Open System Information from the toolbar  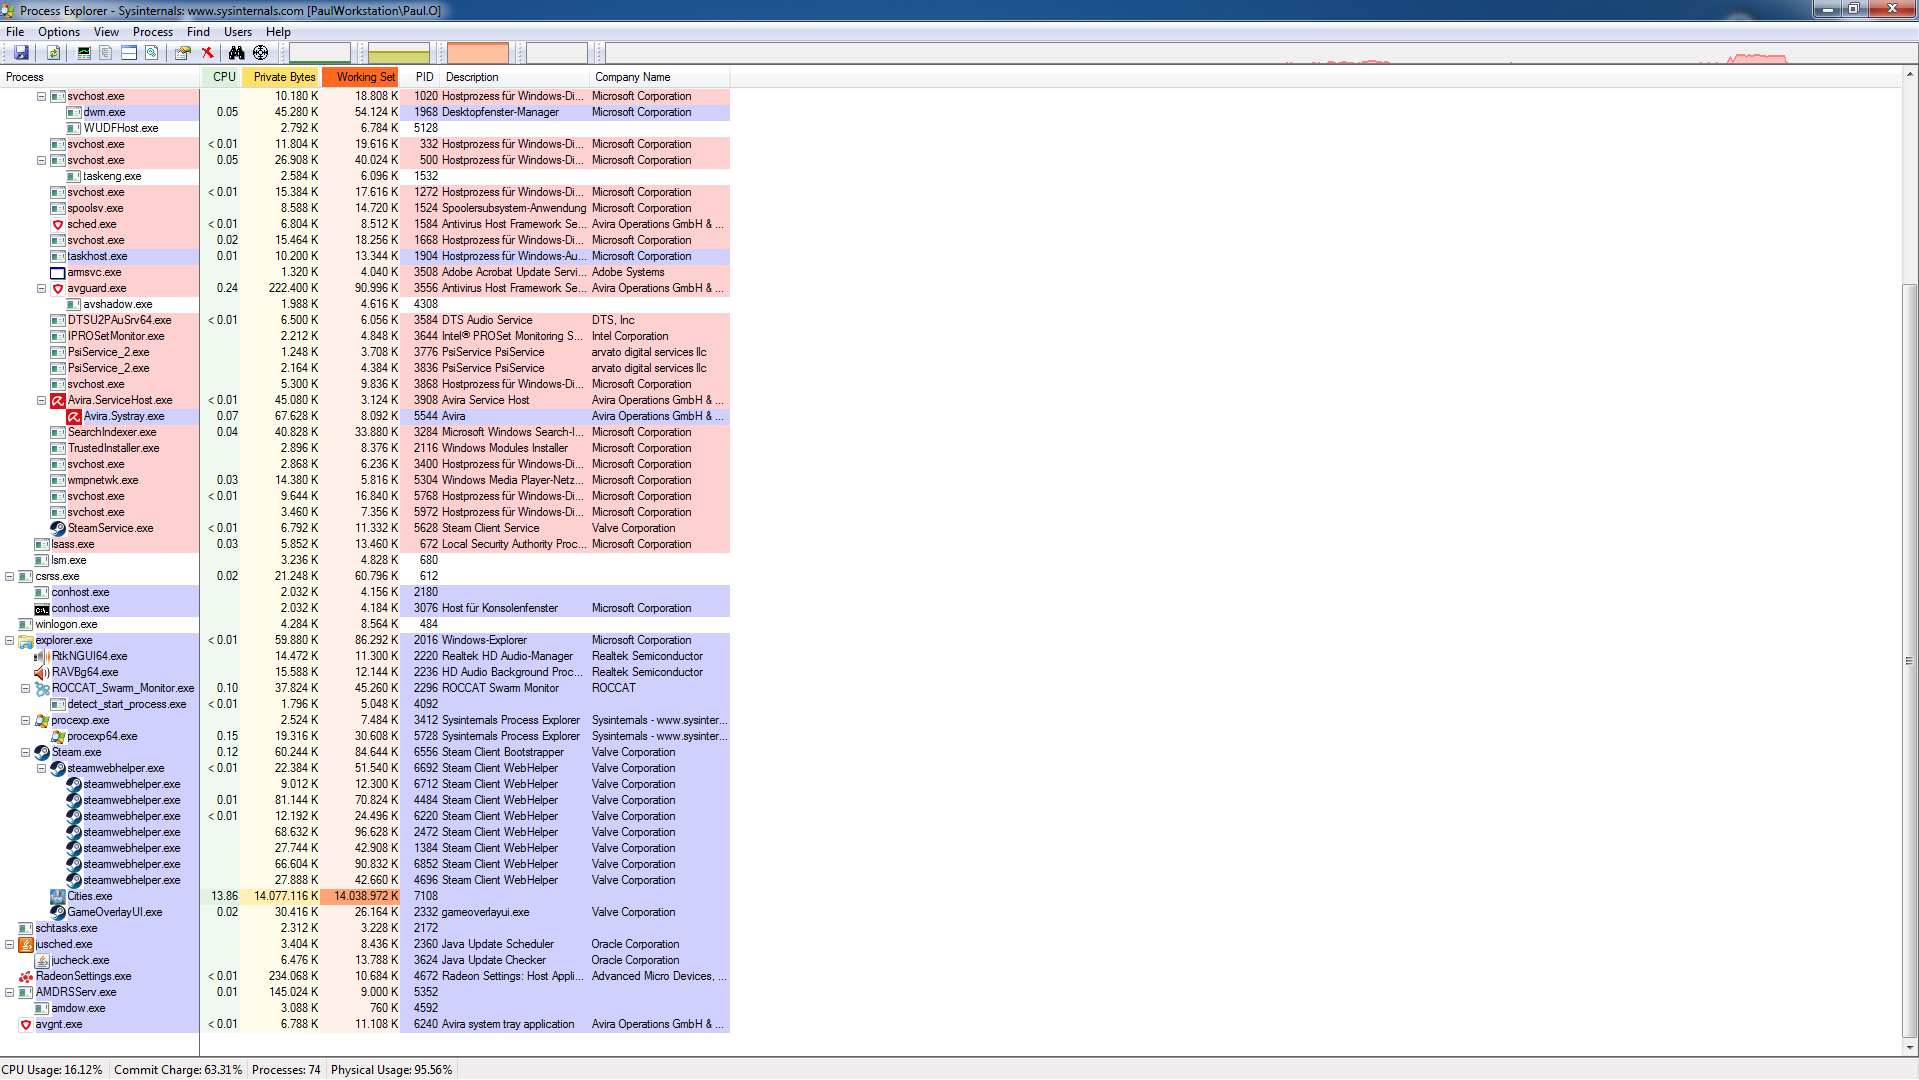tap(84, 53)
